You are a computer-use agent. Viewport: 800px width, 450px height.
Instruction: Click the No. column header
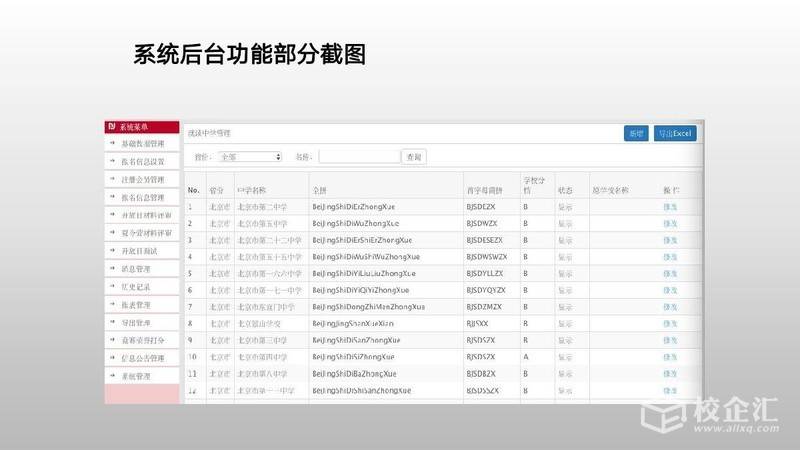[x=193, y=190]
